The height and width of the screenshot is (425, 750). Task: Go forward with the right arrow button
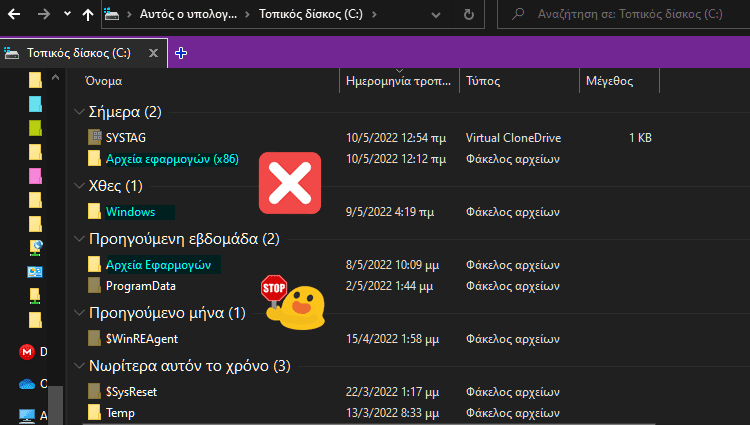tap(44, 14)
